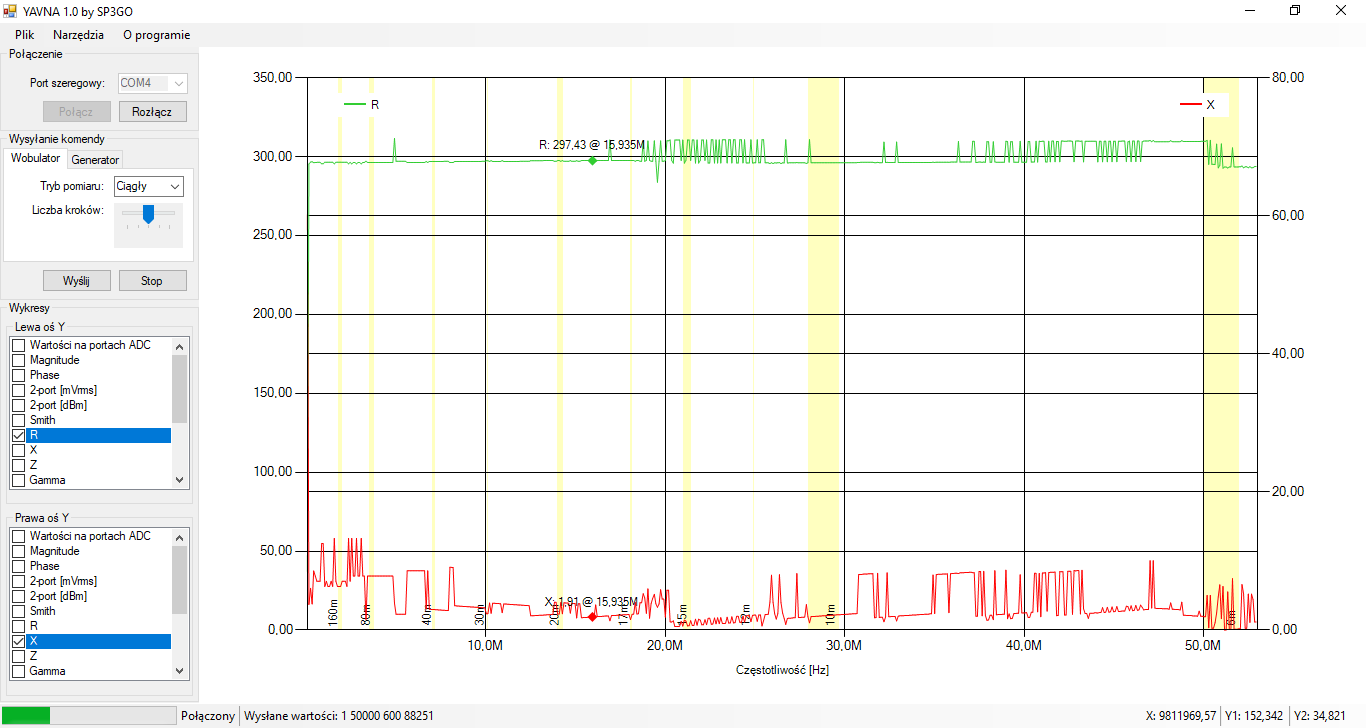Open the Tryb pomiaru dropdown
Image resolution: width=1366 pixels, height=728 pixels.
(x=148, y=186)
